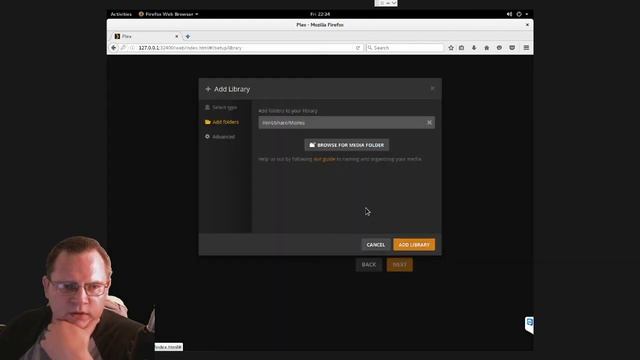Open a new tab with plus icon
Screen dimensions: 640x360
pyautogui.click(x=188, y=36)
